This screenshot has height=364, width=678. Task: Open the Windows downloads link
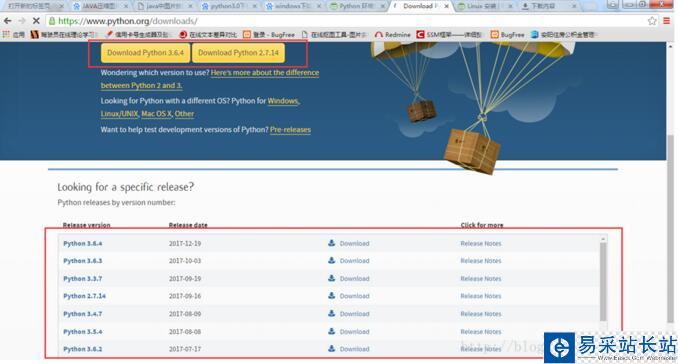click(283, 101)
